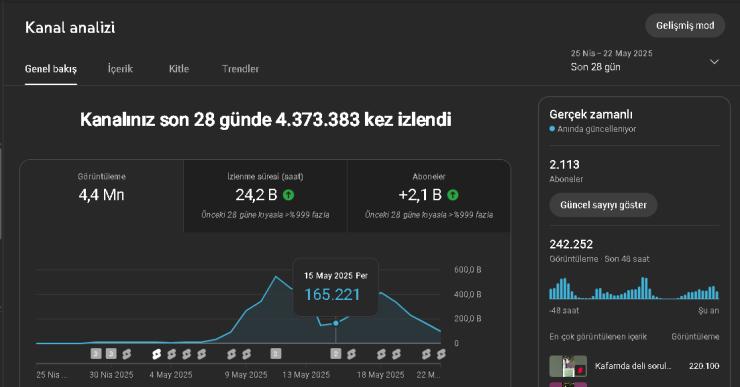This screenshot has height=387, width=740.
Task: Click the Kanal analizi page title
Action: point(70,27)
